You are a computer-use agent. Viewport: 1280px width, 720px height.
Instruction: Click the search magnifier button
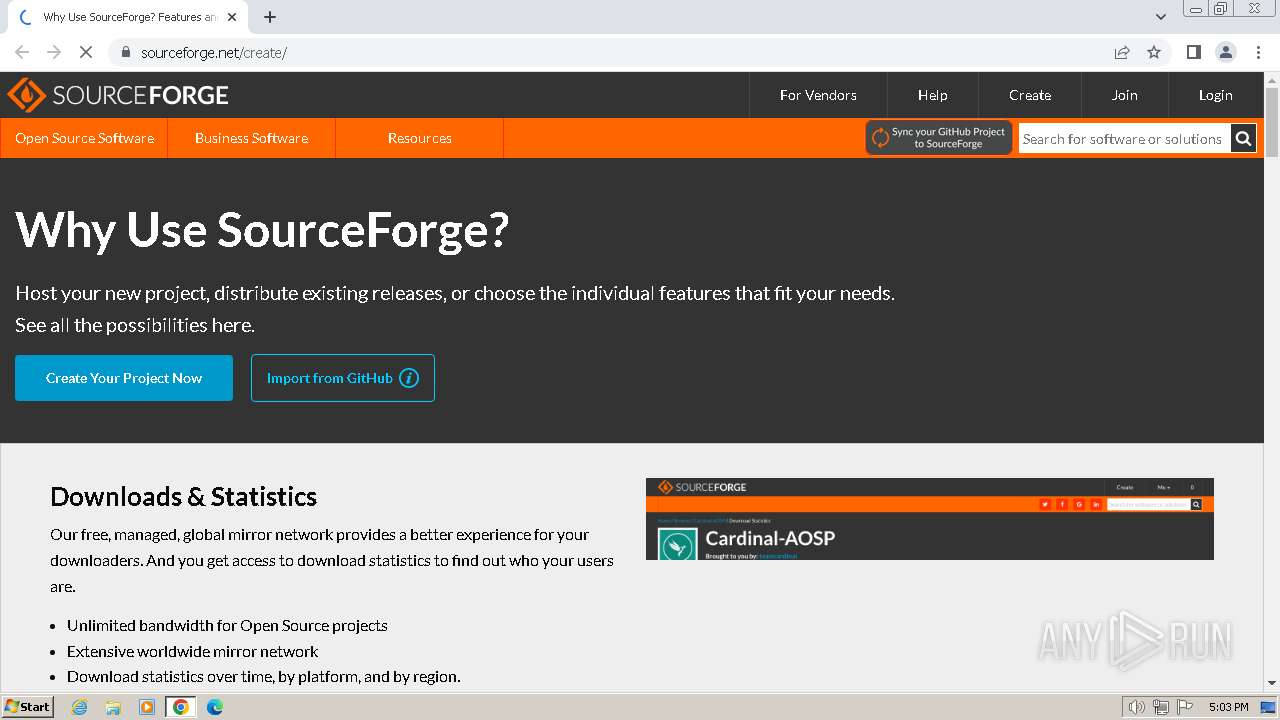[x=1243, y=139]
